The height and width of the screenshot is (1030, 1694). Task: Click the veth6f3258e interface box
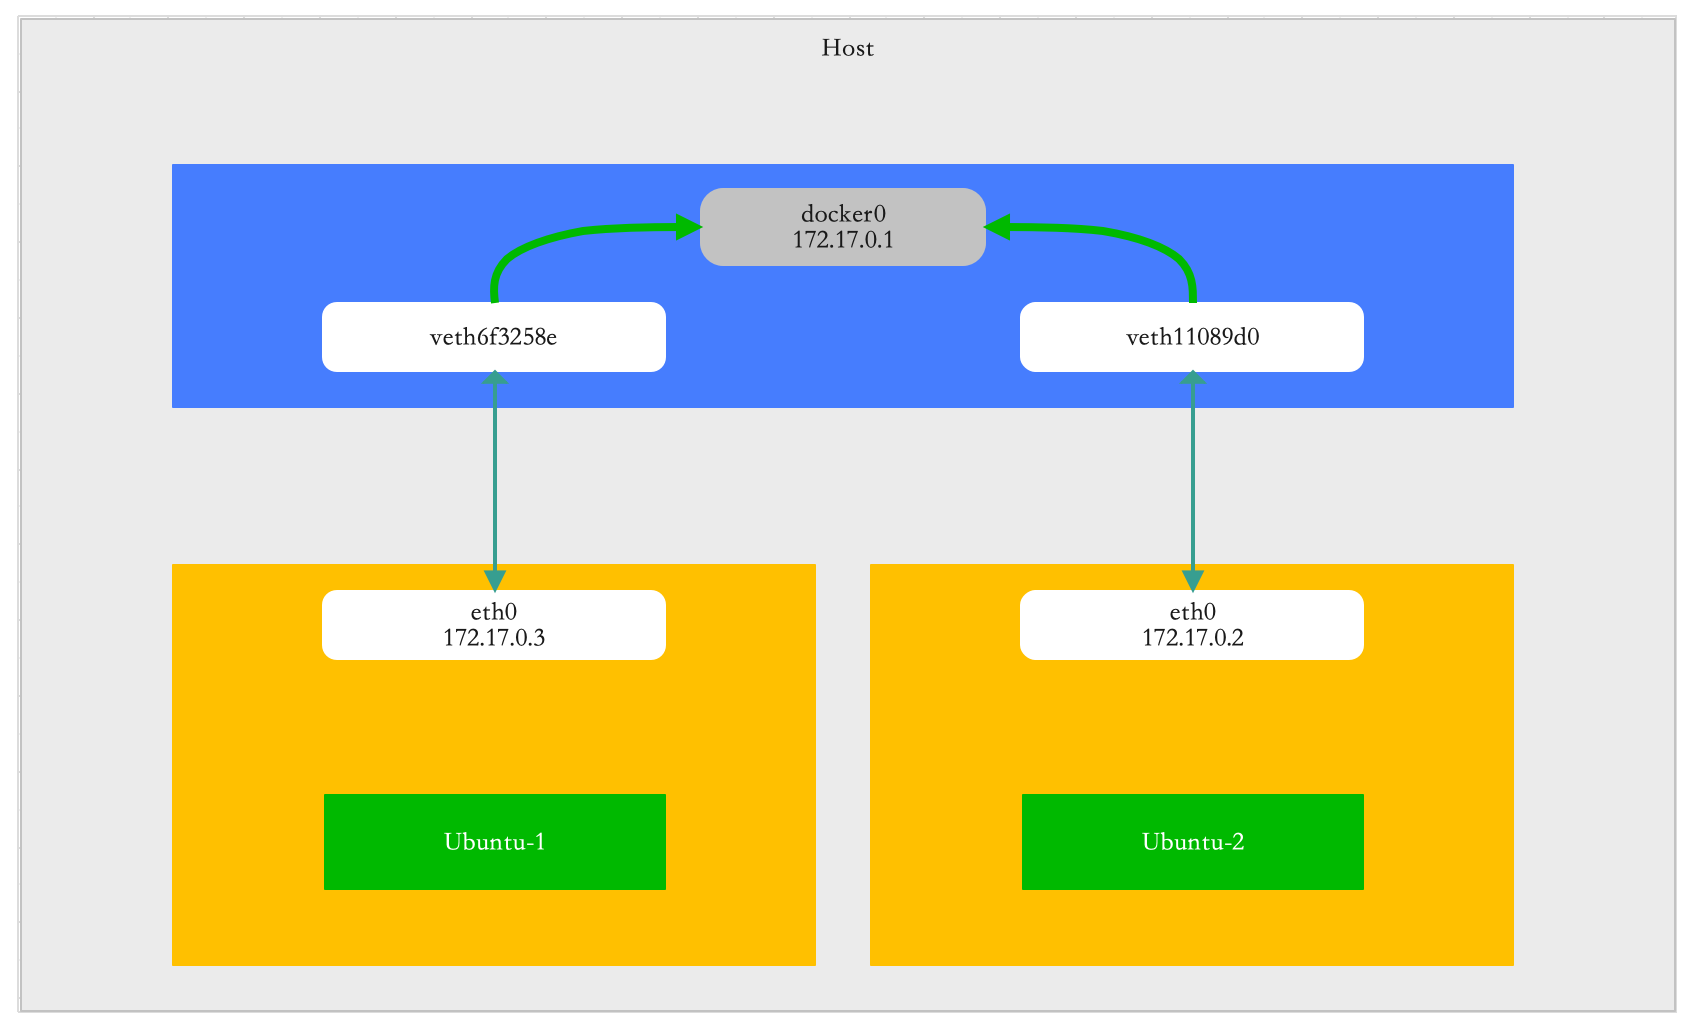[x=493, y=337]
